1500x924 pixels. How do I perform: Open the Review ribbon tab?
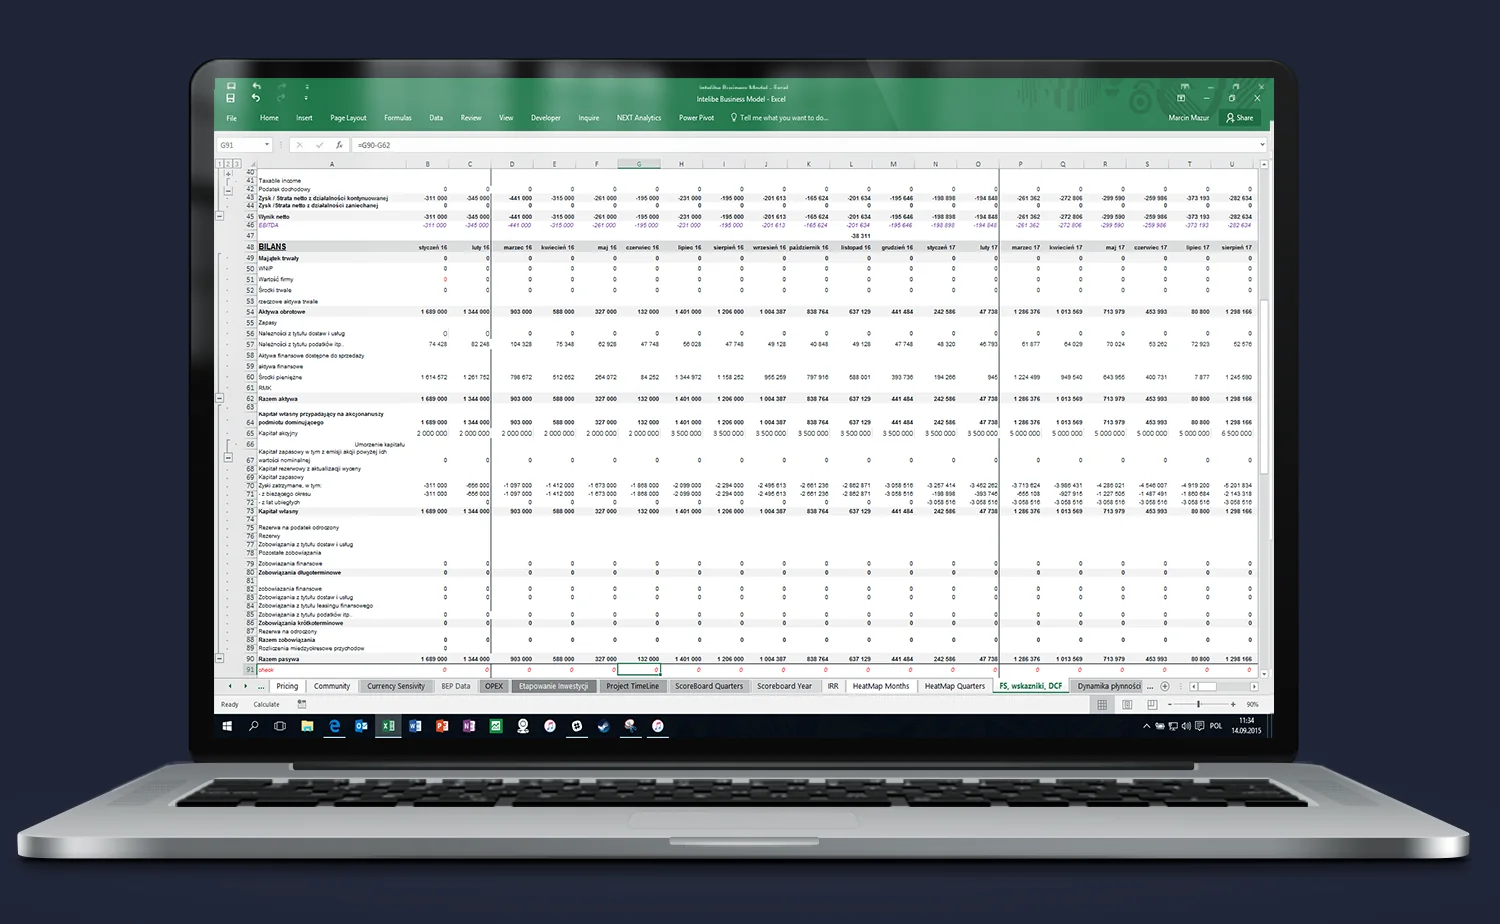(x=471, y=118)
